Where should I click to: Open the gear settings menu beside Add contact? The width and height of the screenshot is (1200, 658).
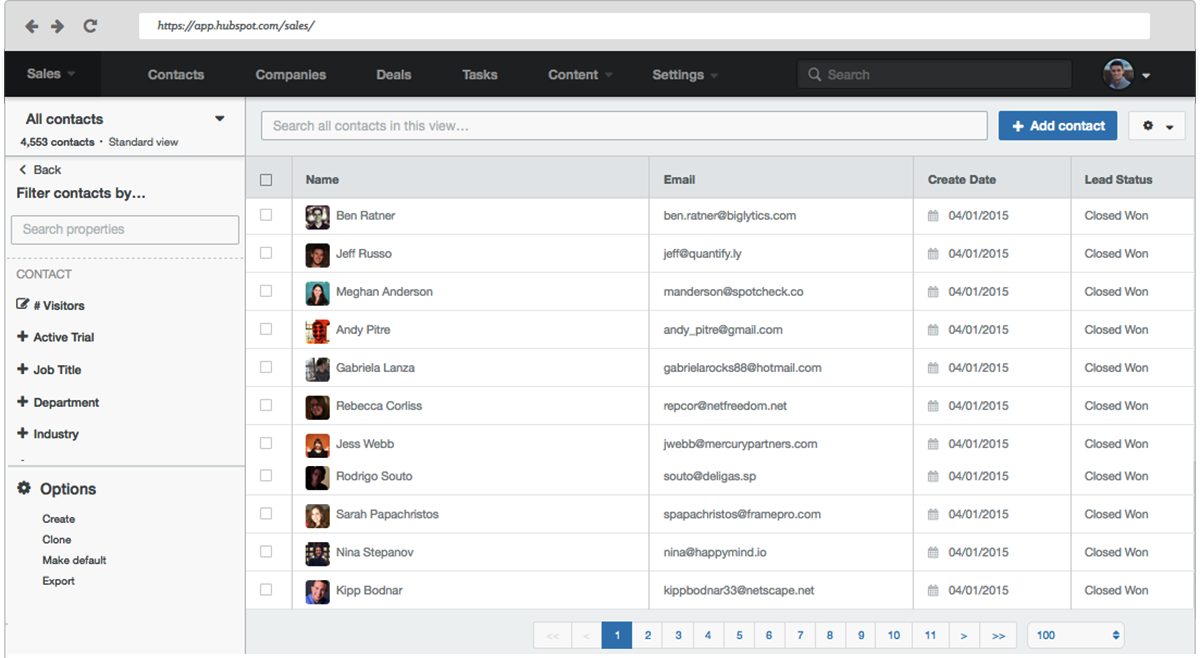point(1157,126)
